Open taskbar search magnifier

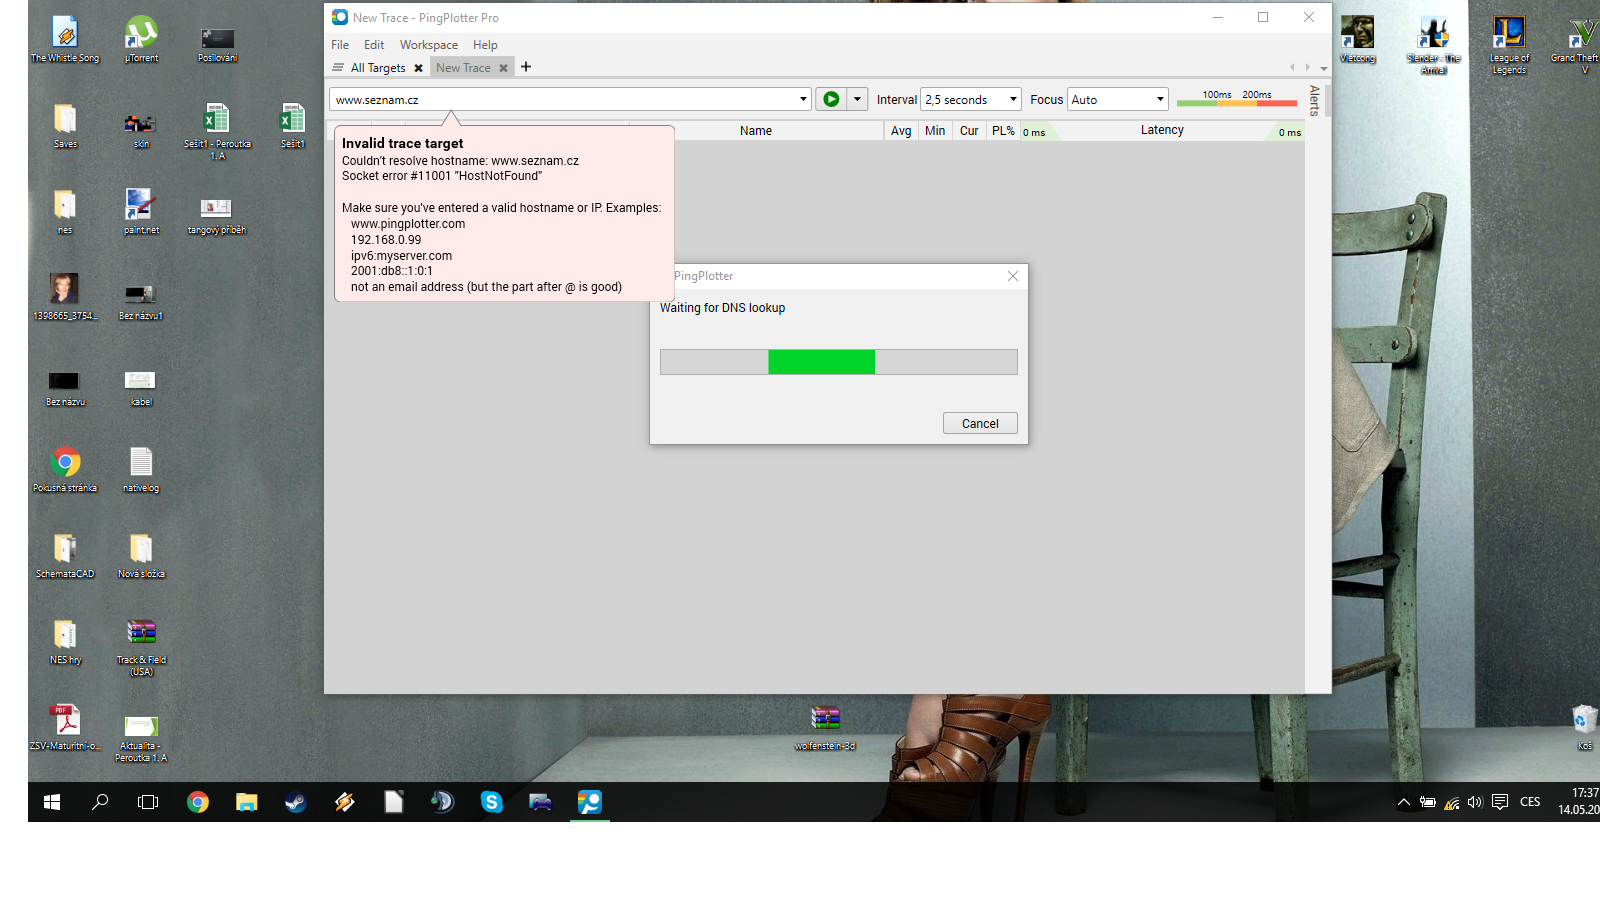pos(100,802)
